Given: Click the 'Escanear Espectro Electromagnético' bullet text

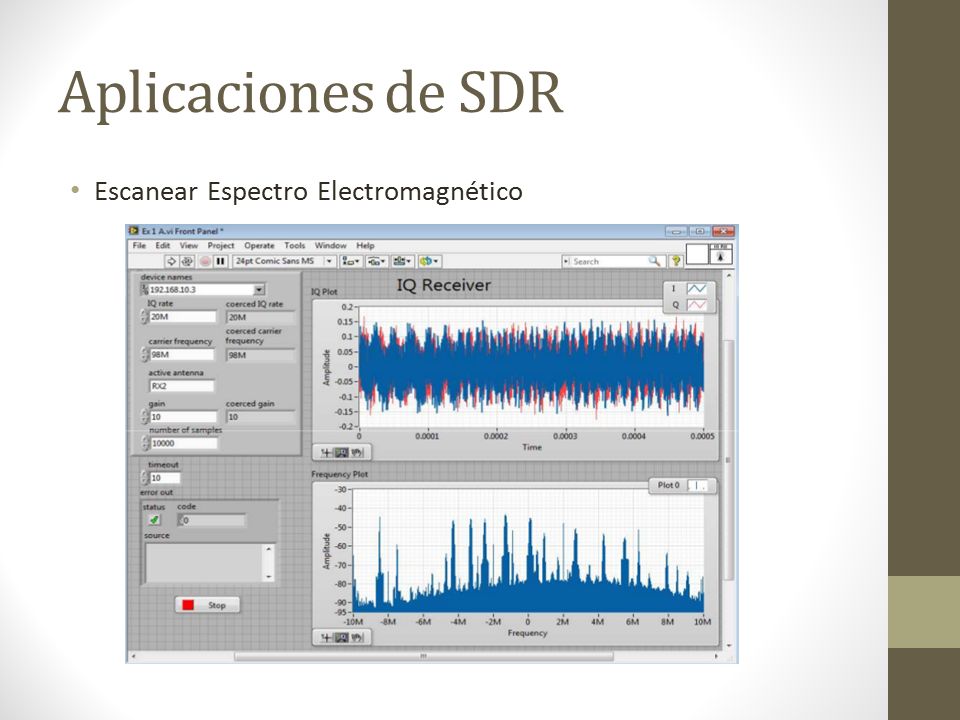Looking at the screenshot, I should (309, 192).
